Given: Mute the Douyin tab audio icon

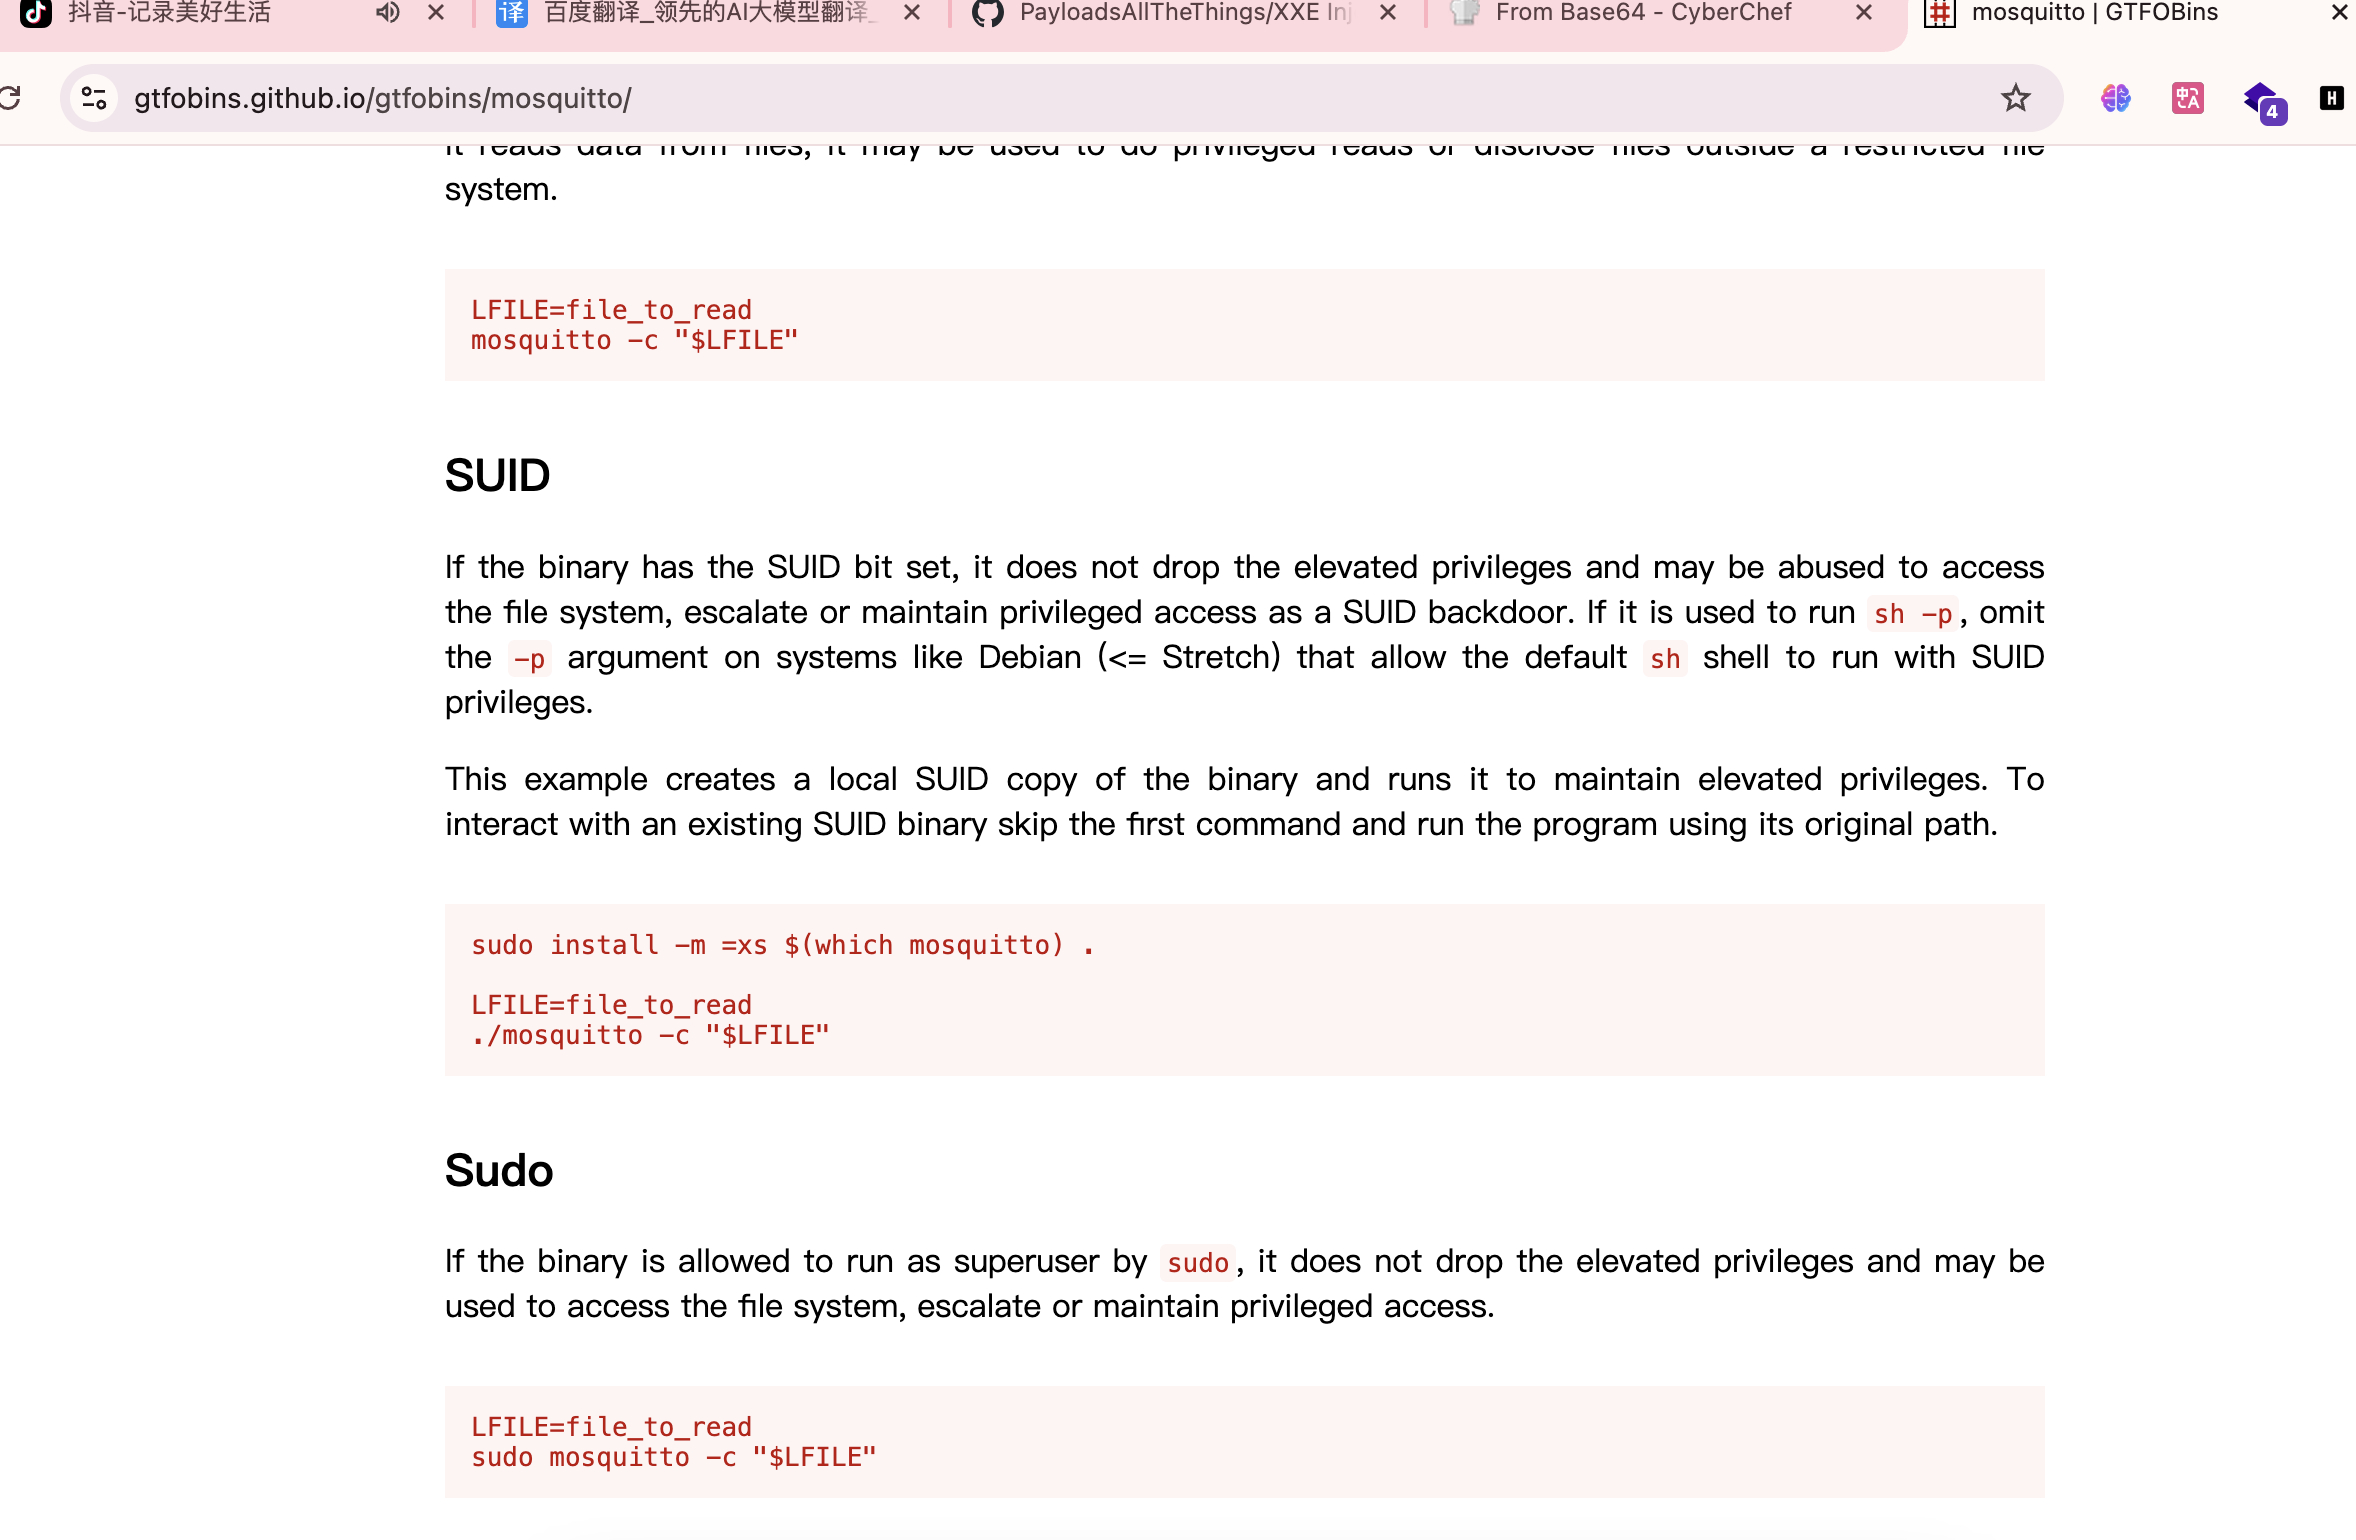Looking at the screenshot, I should 388,13.
